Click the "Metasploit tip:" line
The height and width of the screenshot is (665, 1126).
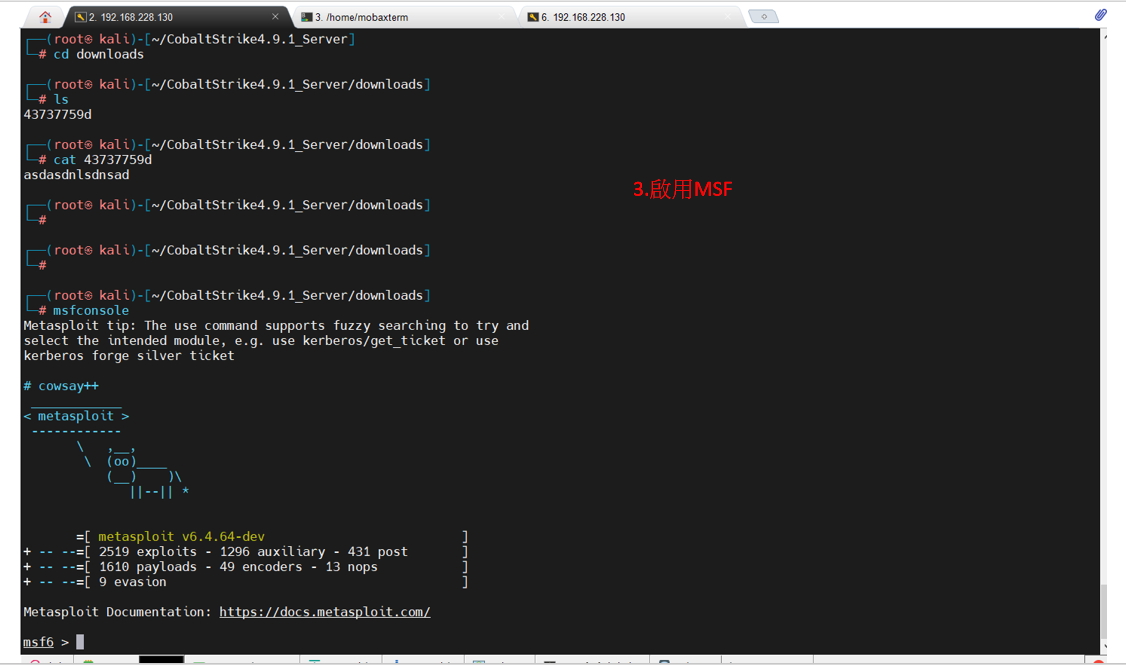click(x=276, y=326)
